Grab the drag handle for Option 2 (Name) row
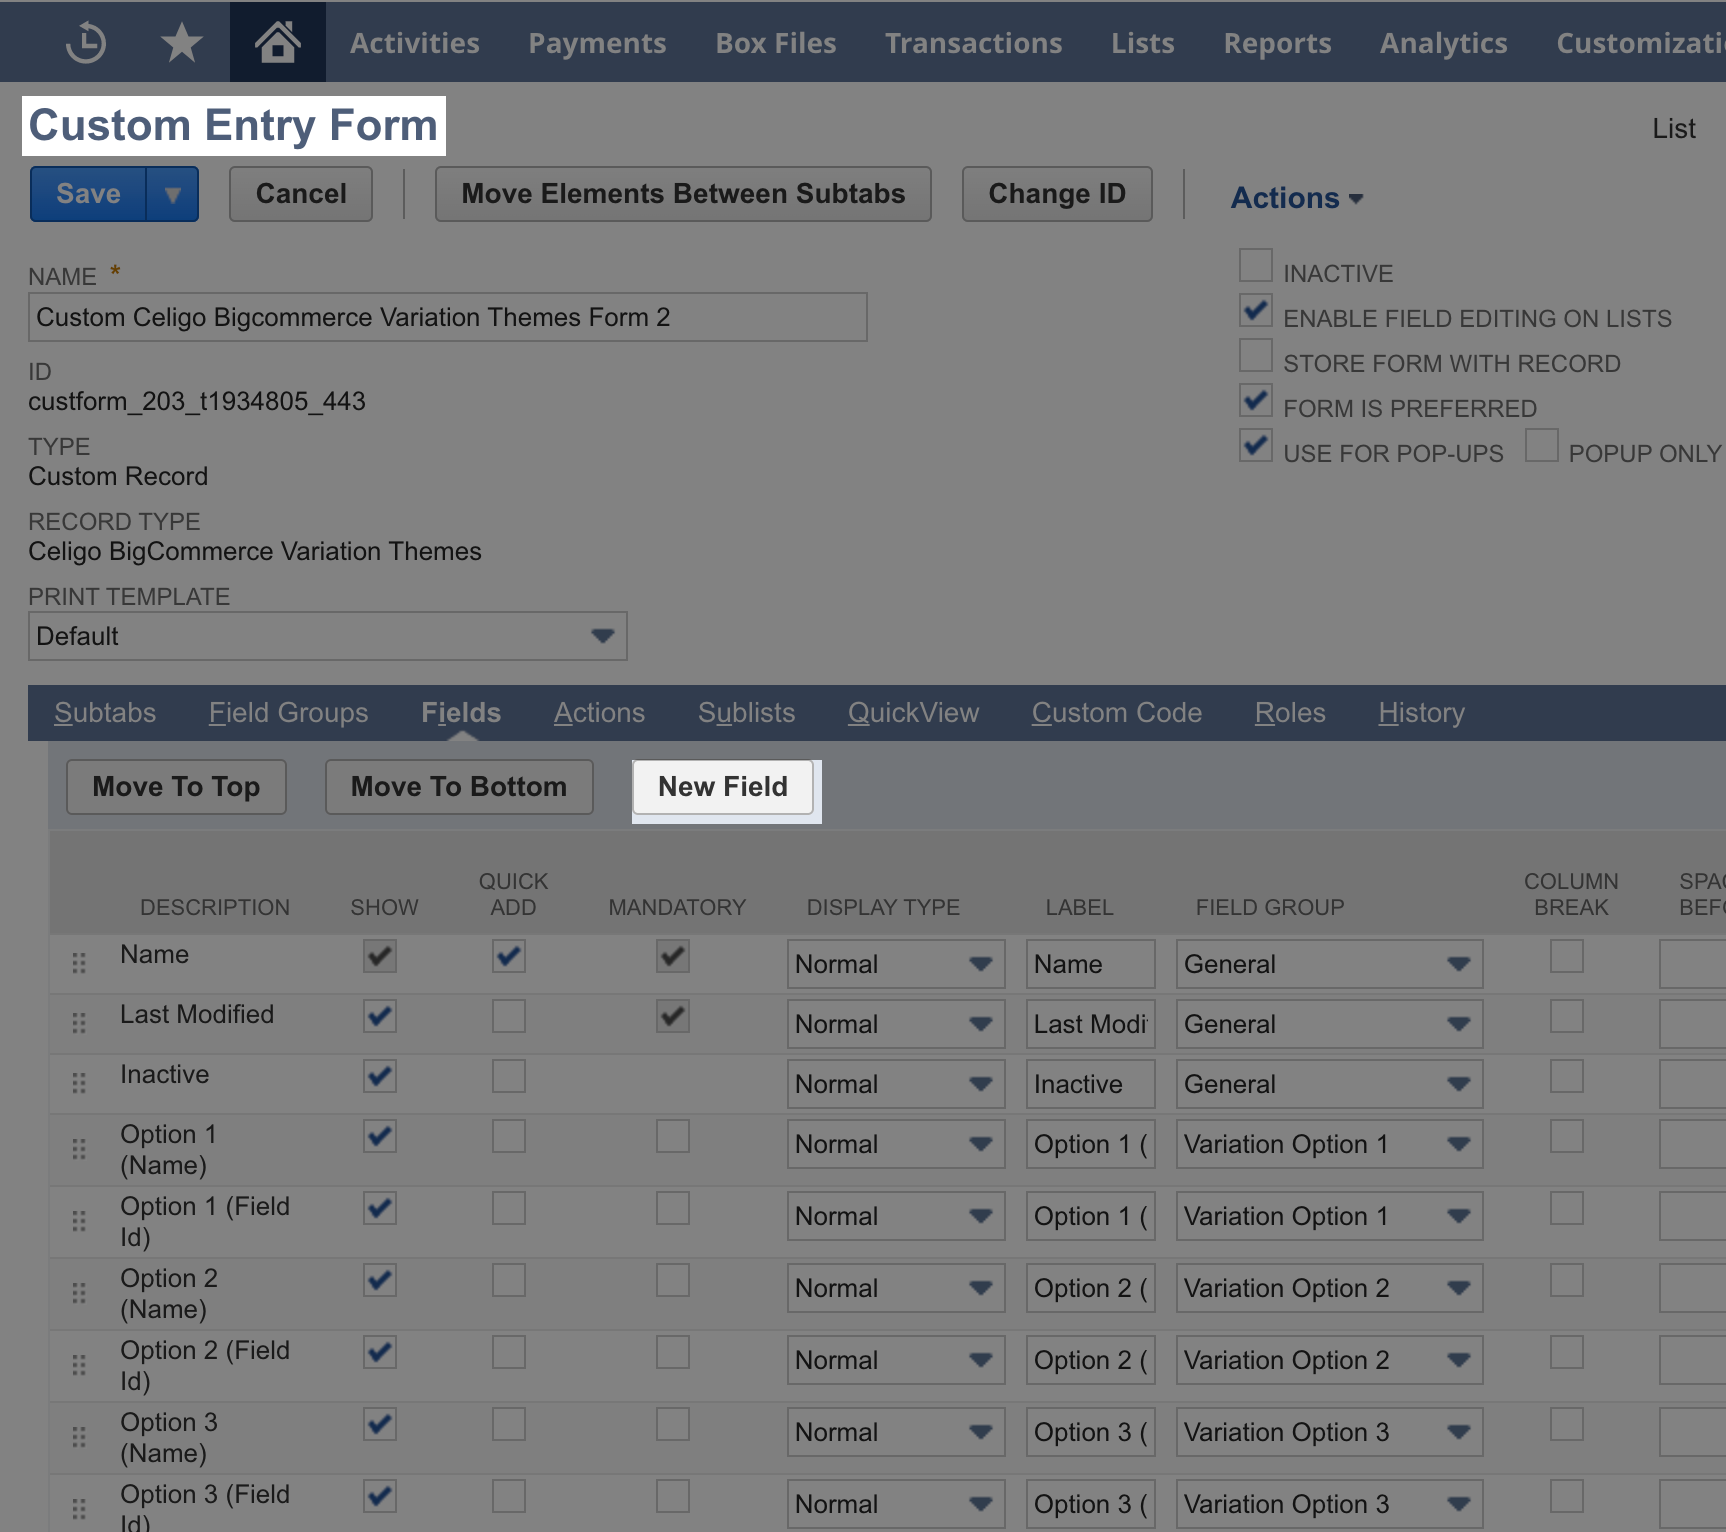 click(x=79, y=1293)
